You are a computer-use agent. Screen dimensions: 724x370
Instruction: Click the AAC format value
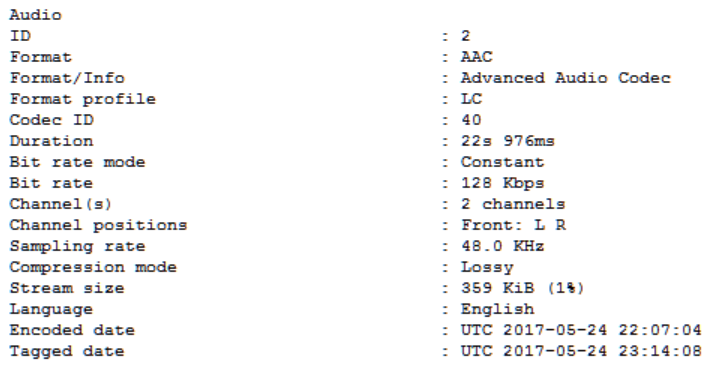click(x=477, y=57)
